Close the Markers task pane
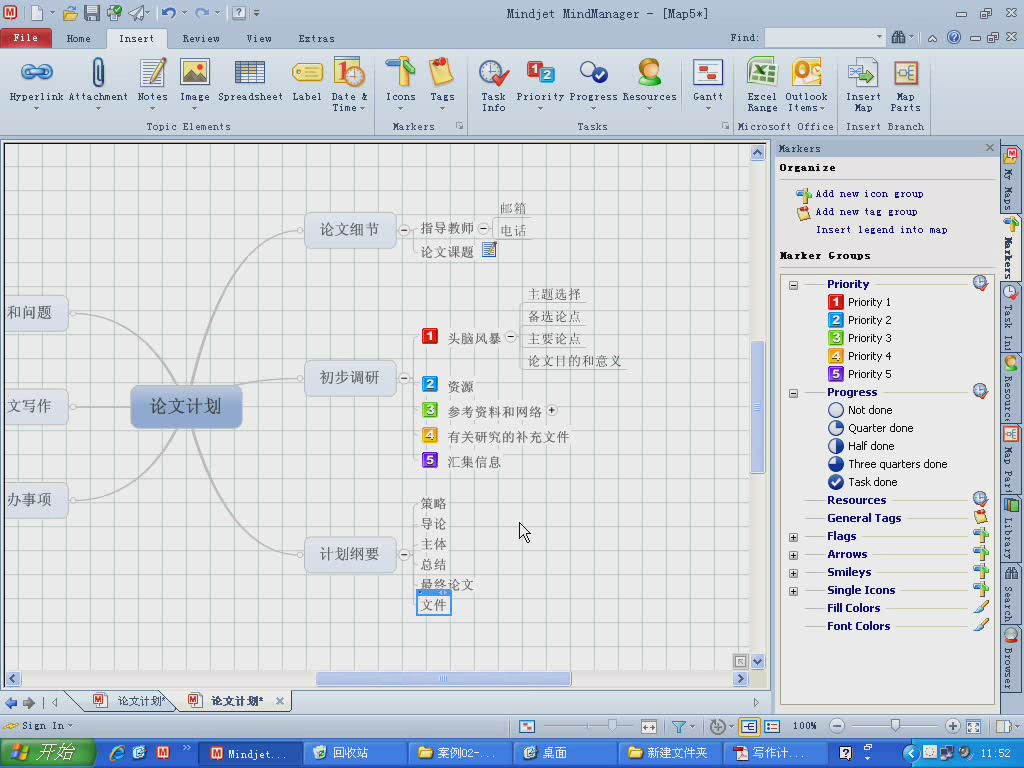 989,148
